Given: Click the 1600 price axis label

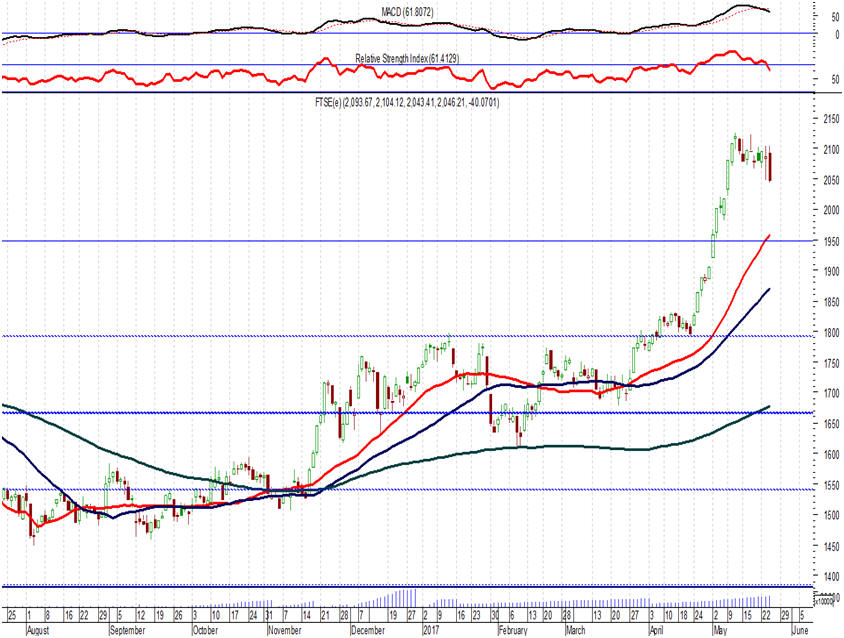Looking at the screenshot, I should (x=832, y=454).
